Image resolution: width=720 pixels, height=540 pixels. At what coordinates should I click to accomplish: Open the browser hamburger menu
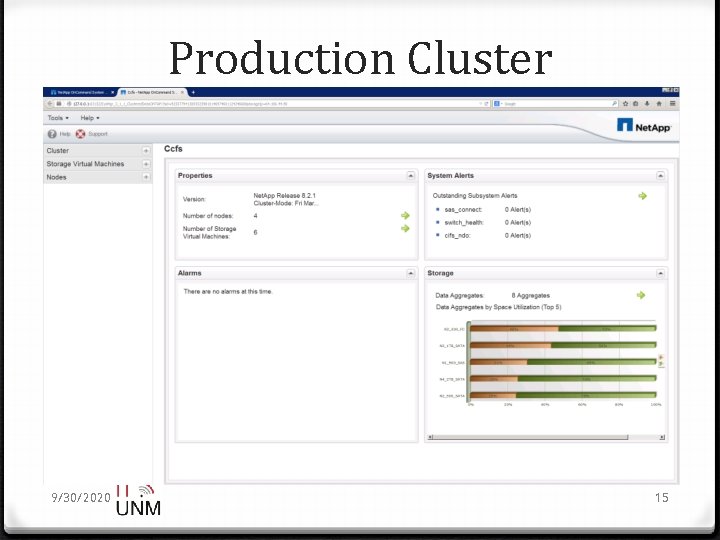(672, 104)
